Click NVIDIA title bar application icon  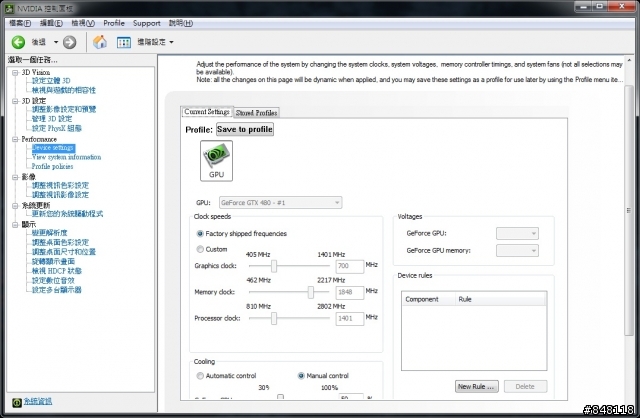9,8
